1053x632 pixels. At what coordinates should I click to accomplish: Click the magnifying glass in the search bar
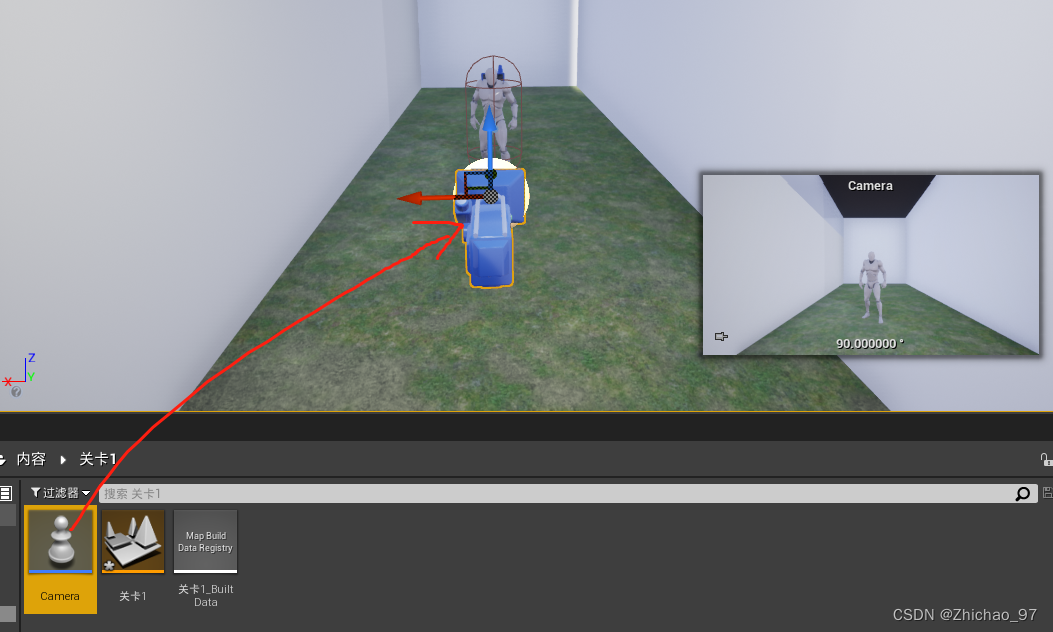pos(1022,493)
